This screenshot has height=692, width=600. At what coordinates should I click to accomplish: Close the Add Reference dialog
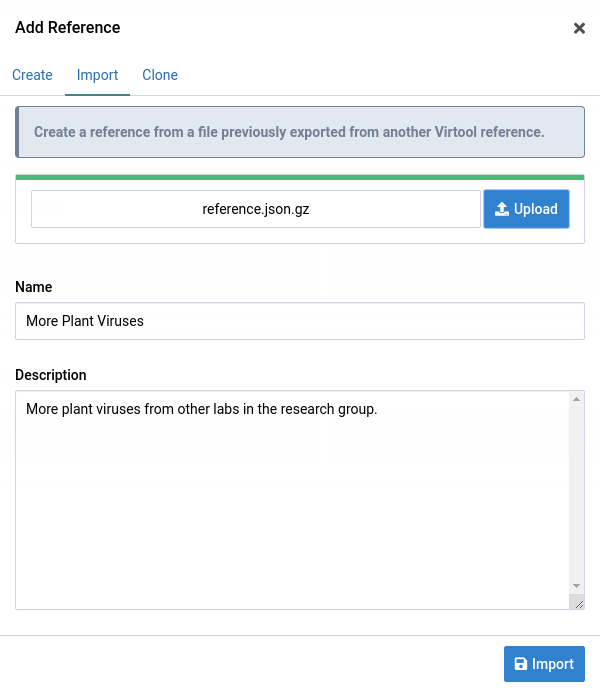pyautogui.click(x=579, y=28)
